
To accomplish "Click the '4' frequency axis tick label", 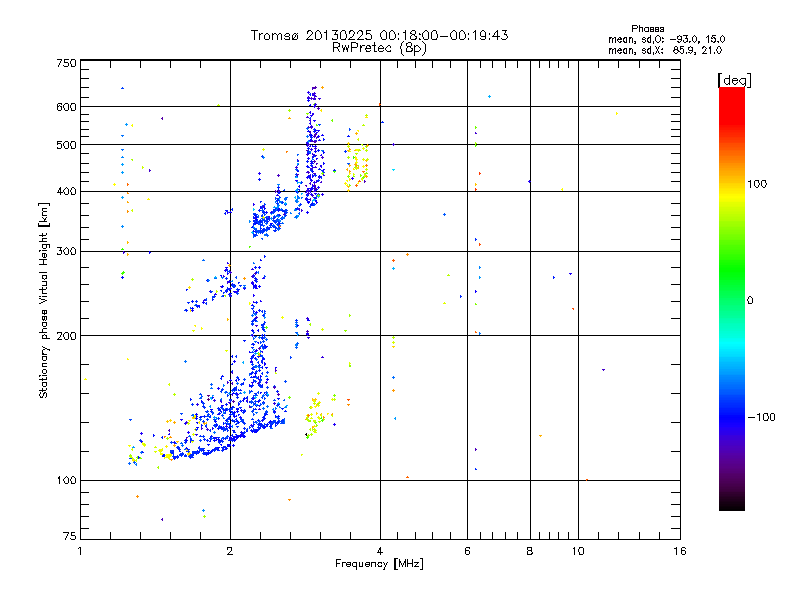I will (x=380, y=551).
